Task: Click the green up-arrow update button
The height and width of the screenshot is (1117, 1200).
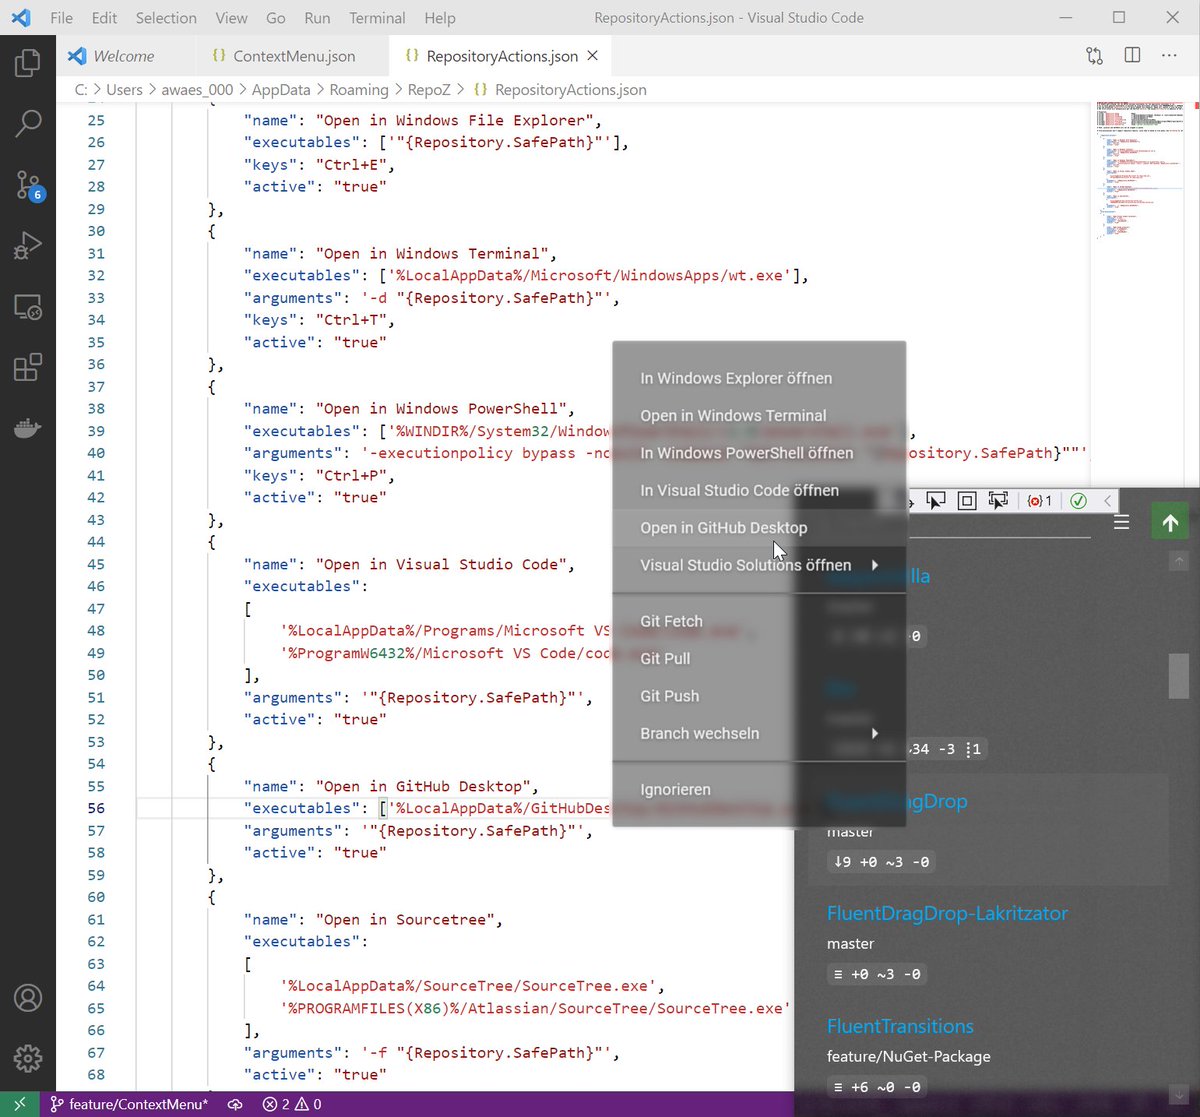Action: (1170, 522)
